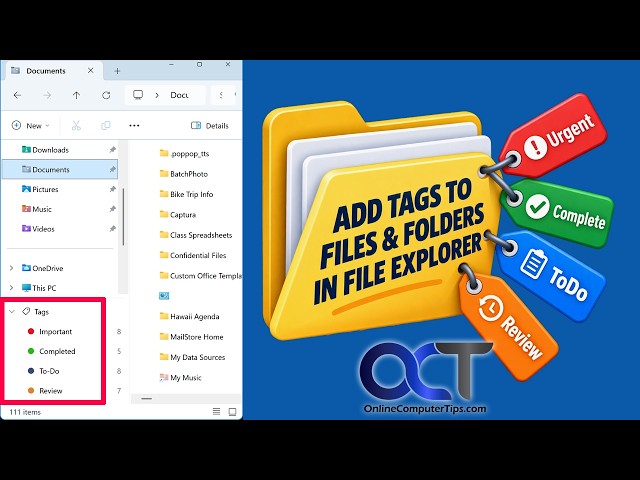Open the BatchPhoto folder
This screenshot has width=640, height=480.
click(184, 174)
